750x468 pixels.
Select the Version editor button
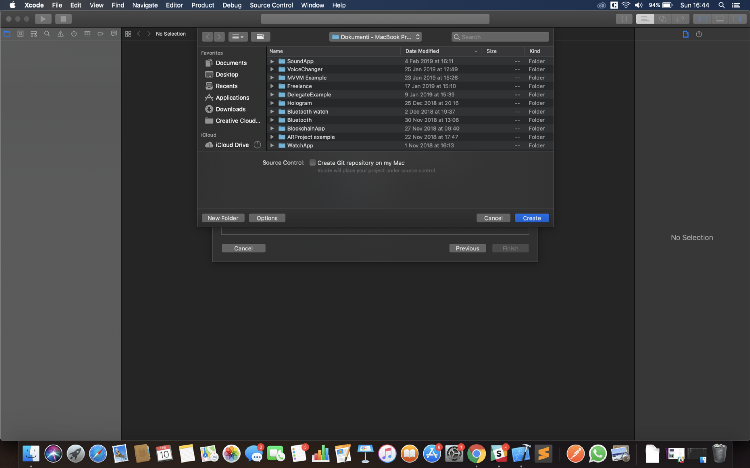pos(680,19)
